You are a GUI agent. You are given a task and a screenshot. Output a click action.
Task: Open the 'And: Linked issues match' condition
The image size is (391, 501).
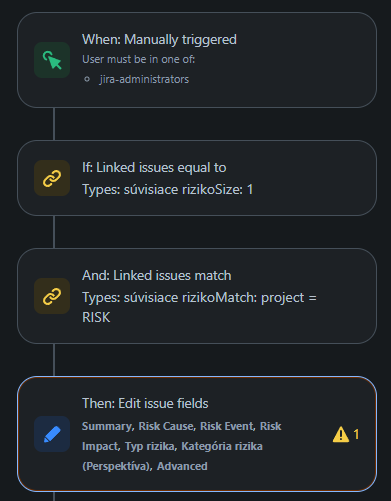click(157, 276)
